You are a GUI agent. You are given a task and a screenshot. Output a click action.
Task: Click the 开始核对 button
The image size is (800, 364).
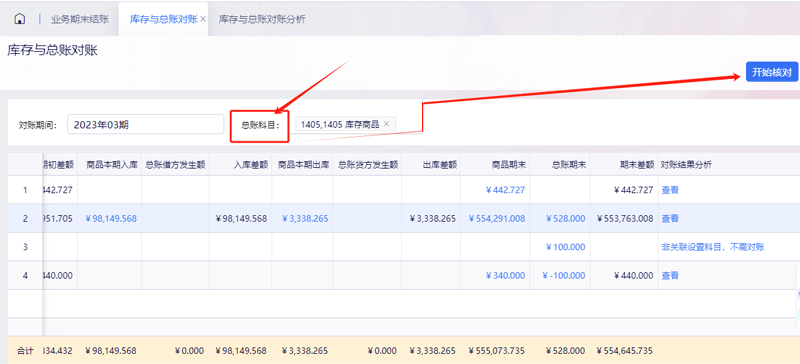pos(771,72)
